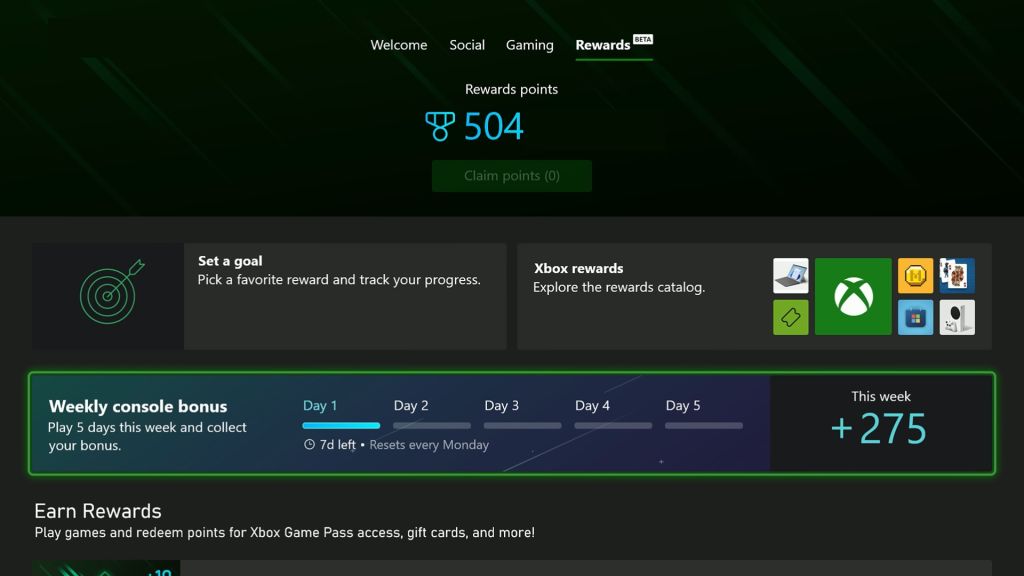Click the Day 3 progress bar
This screenshot has width=1024, height=576.
click(522, 426)
